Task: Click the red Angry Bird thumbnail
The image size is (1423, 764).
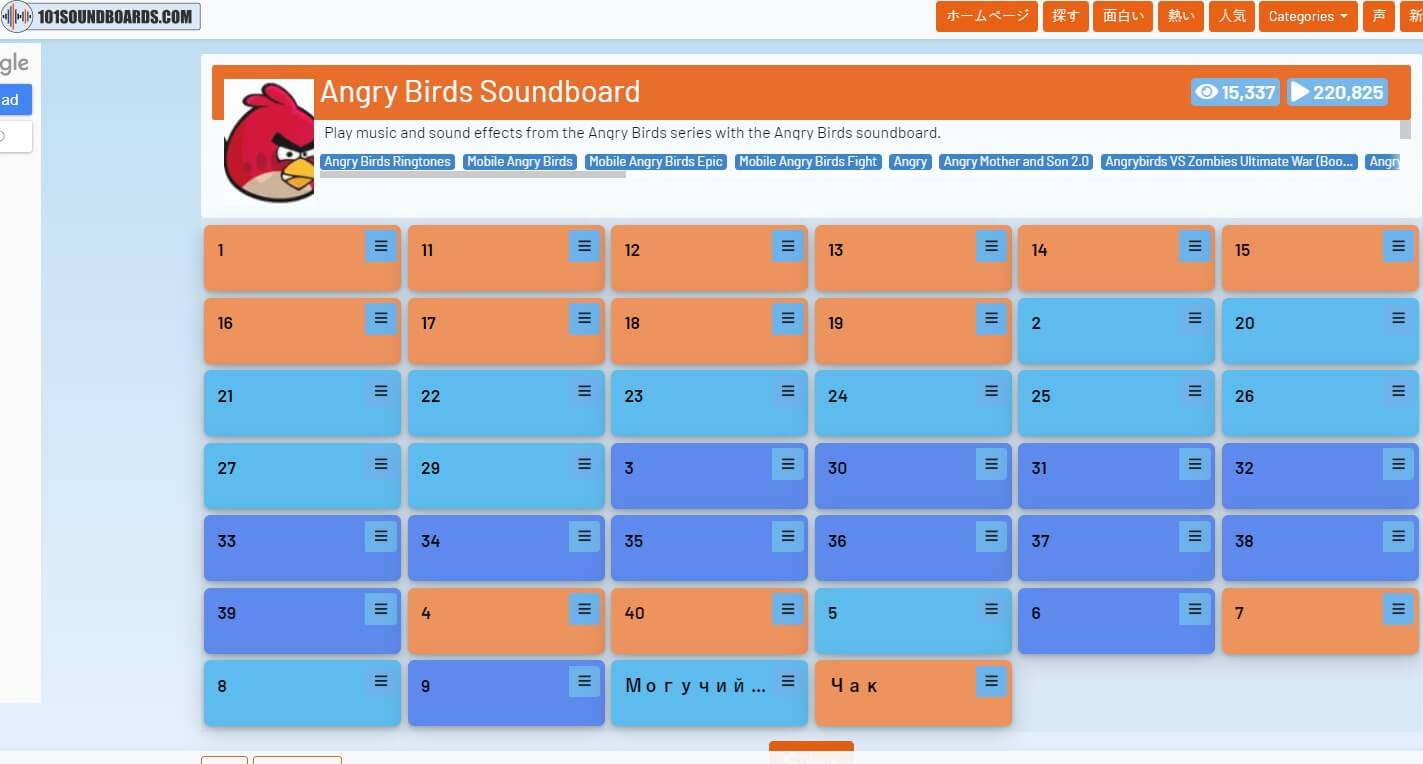Action: (269, 140)
